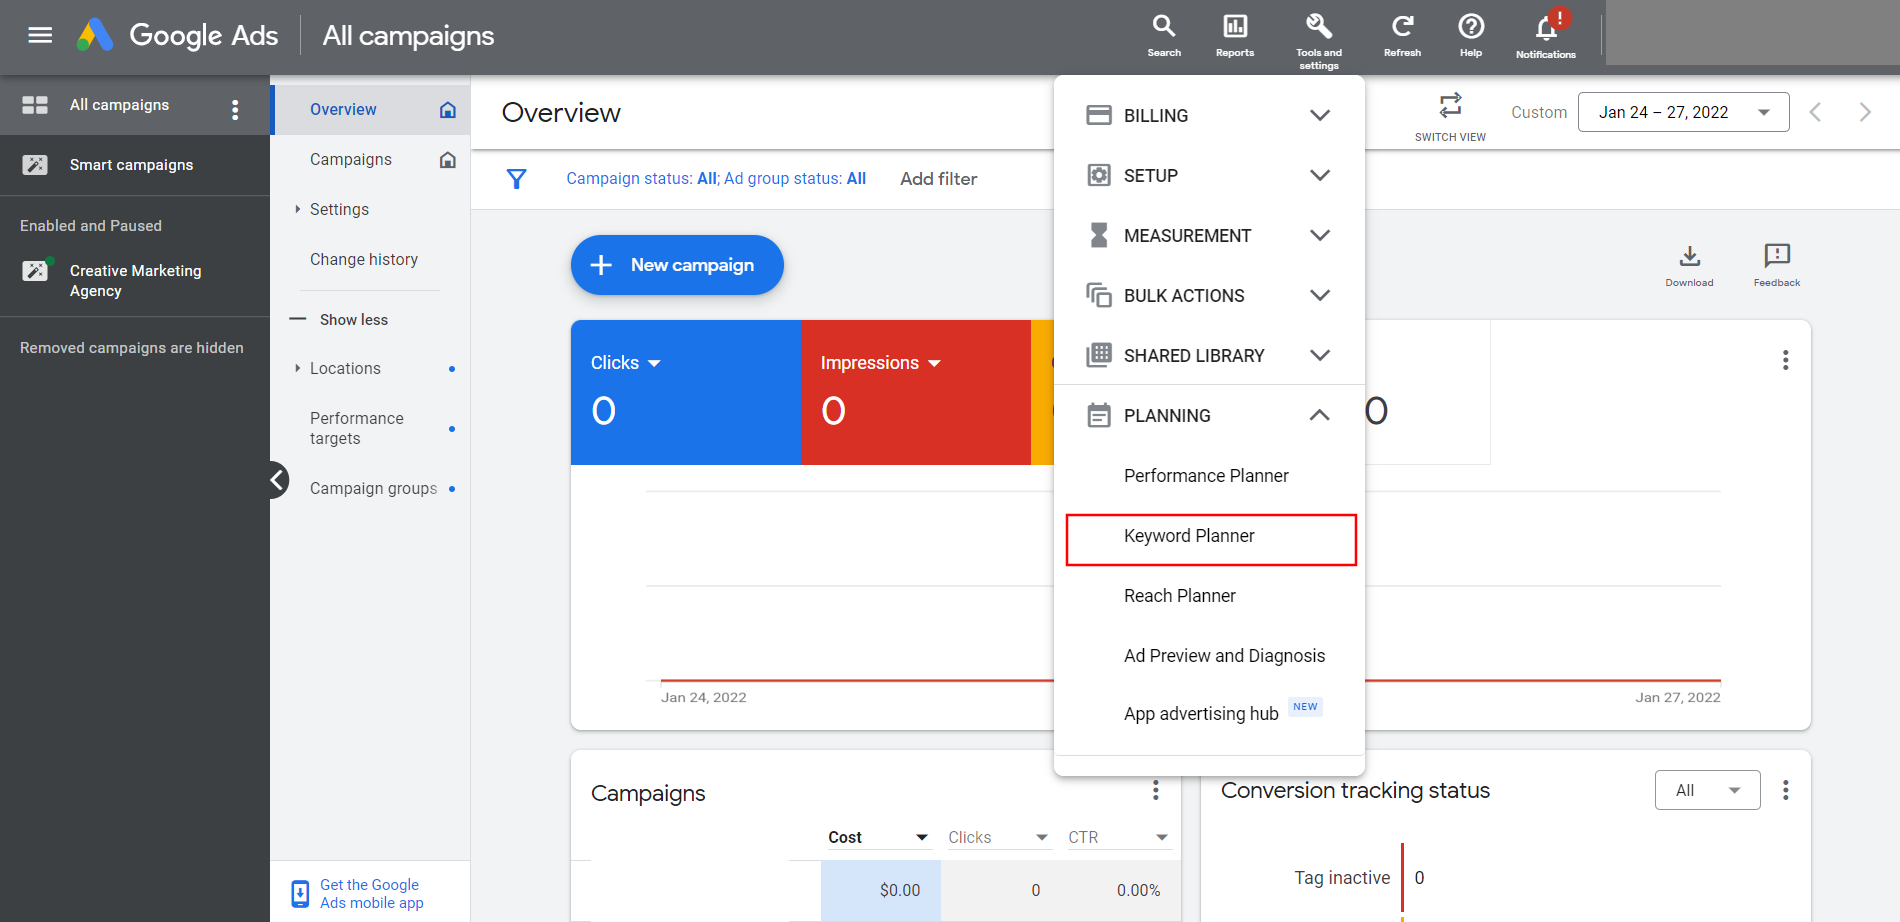
Task: Select App advertising hub
Action: tap(1201, 714)
